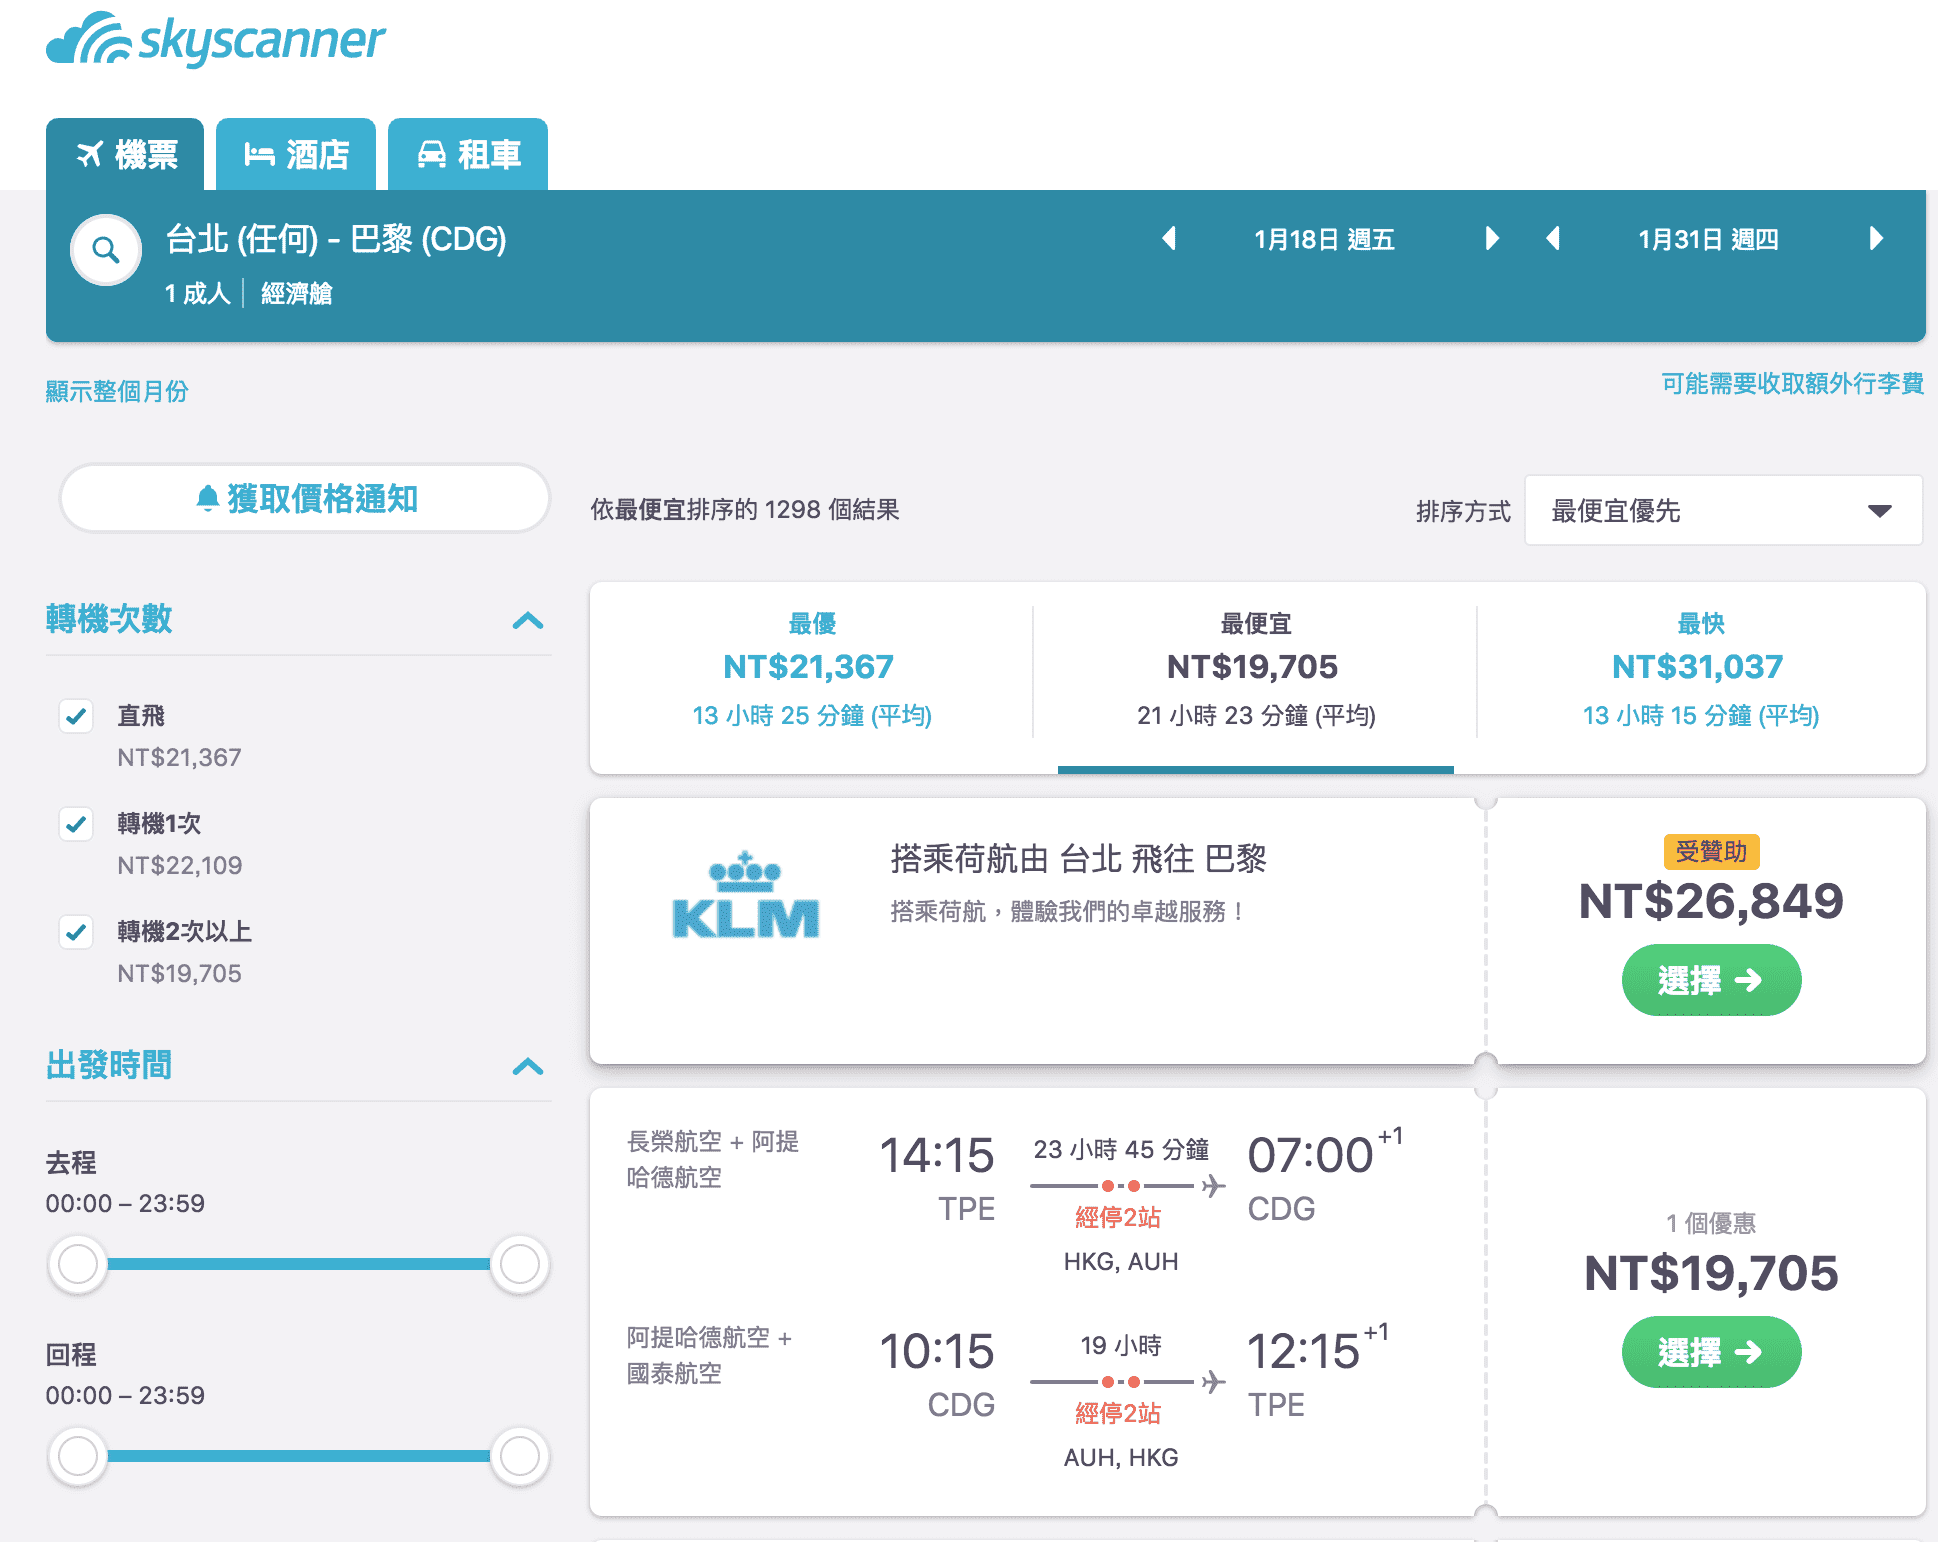This screenshot has height=1542, width=1938.
Task: Click the 長榮航空 + 阿提哈德航空 airline label
Action: [713, 1159]
